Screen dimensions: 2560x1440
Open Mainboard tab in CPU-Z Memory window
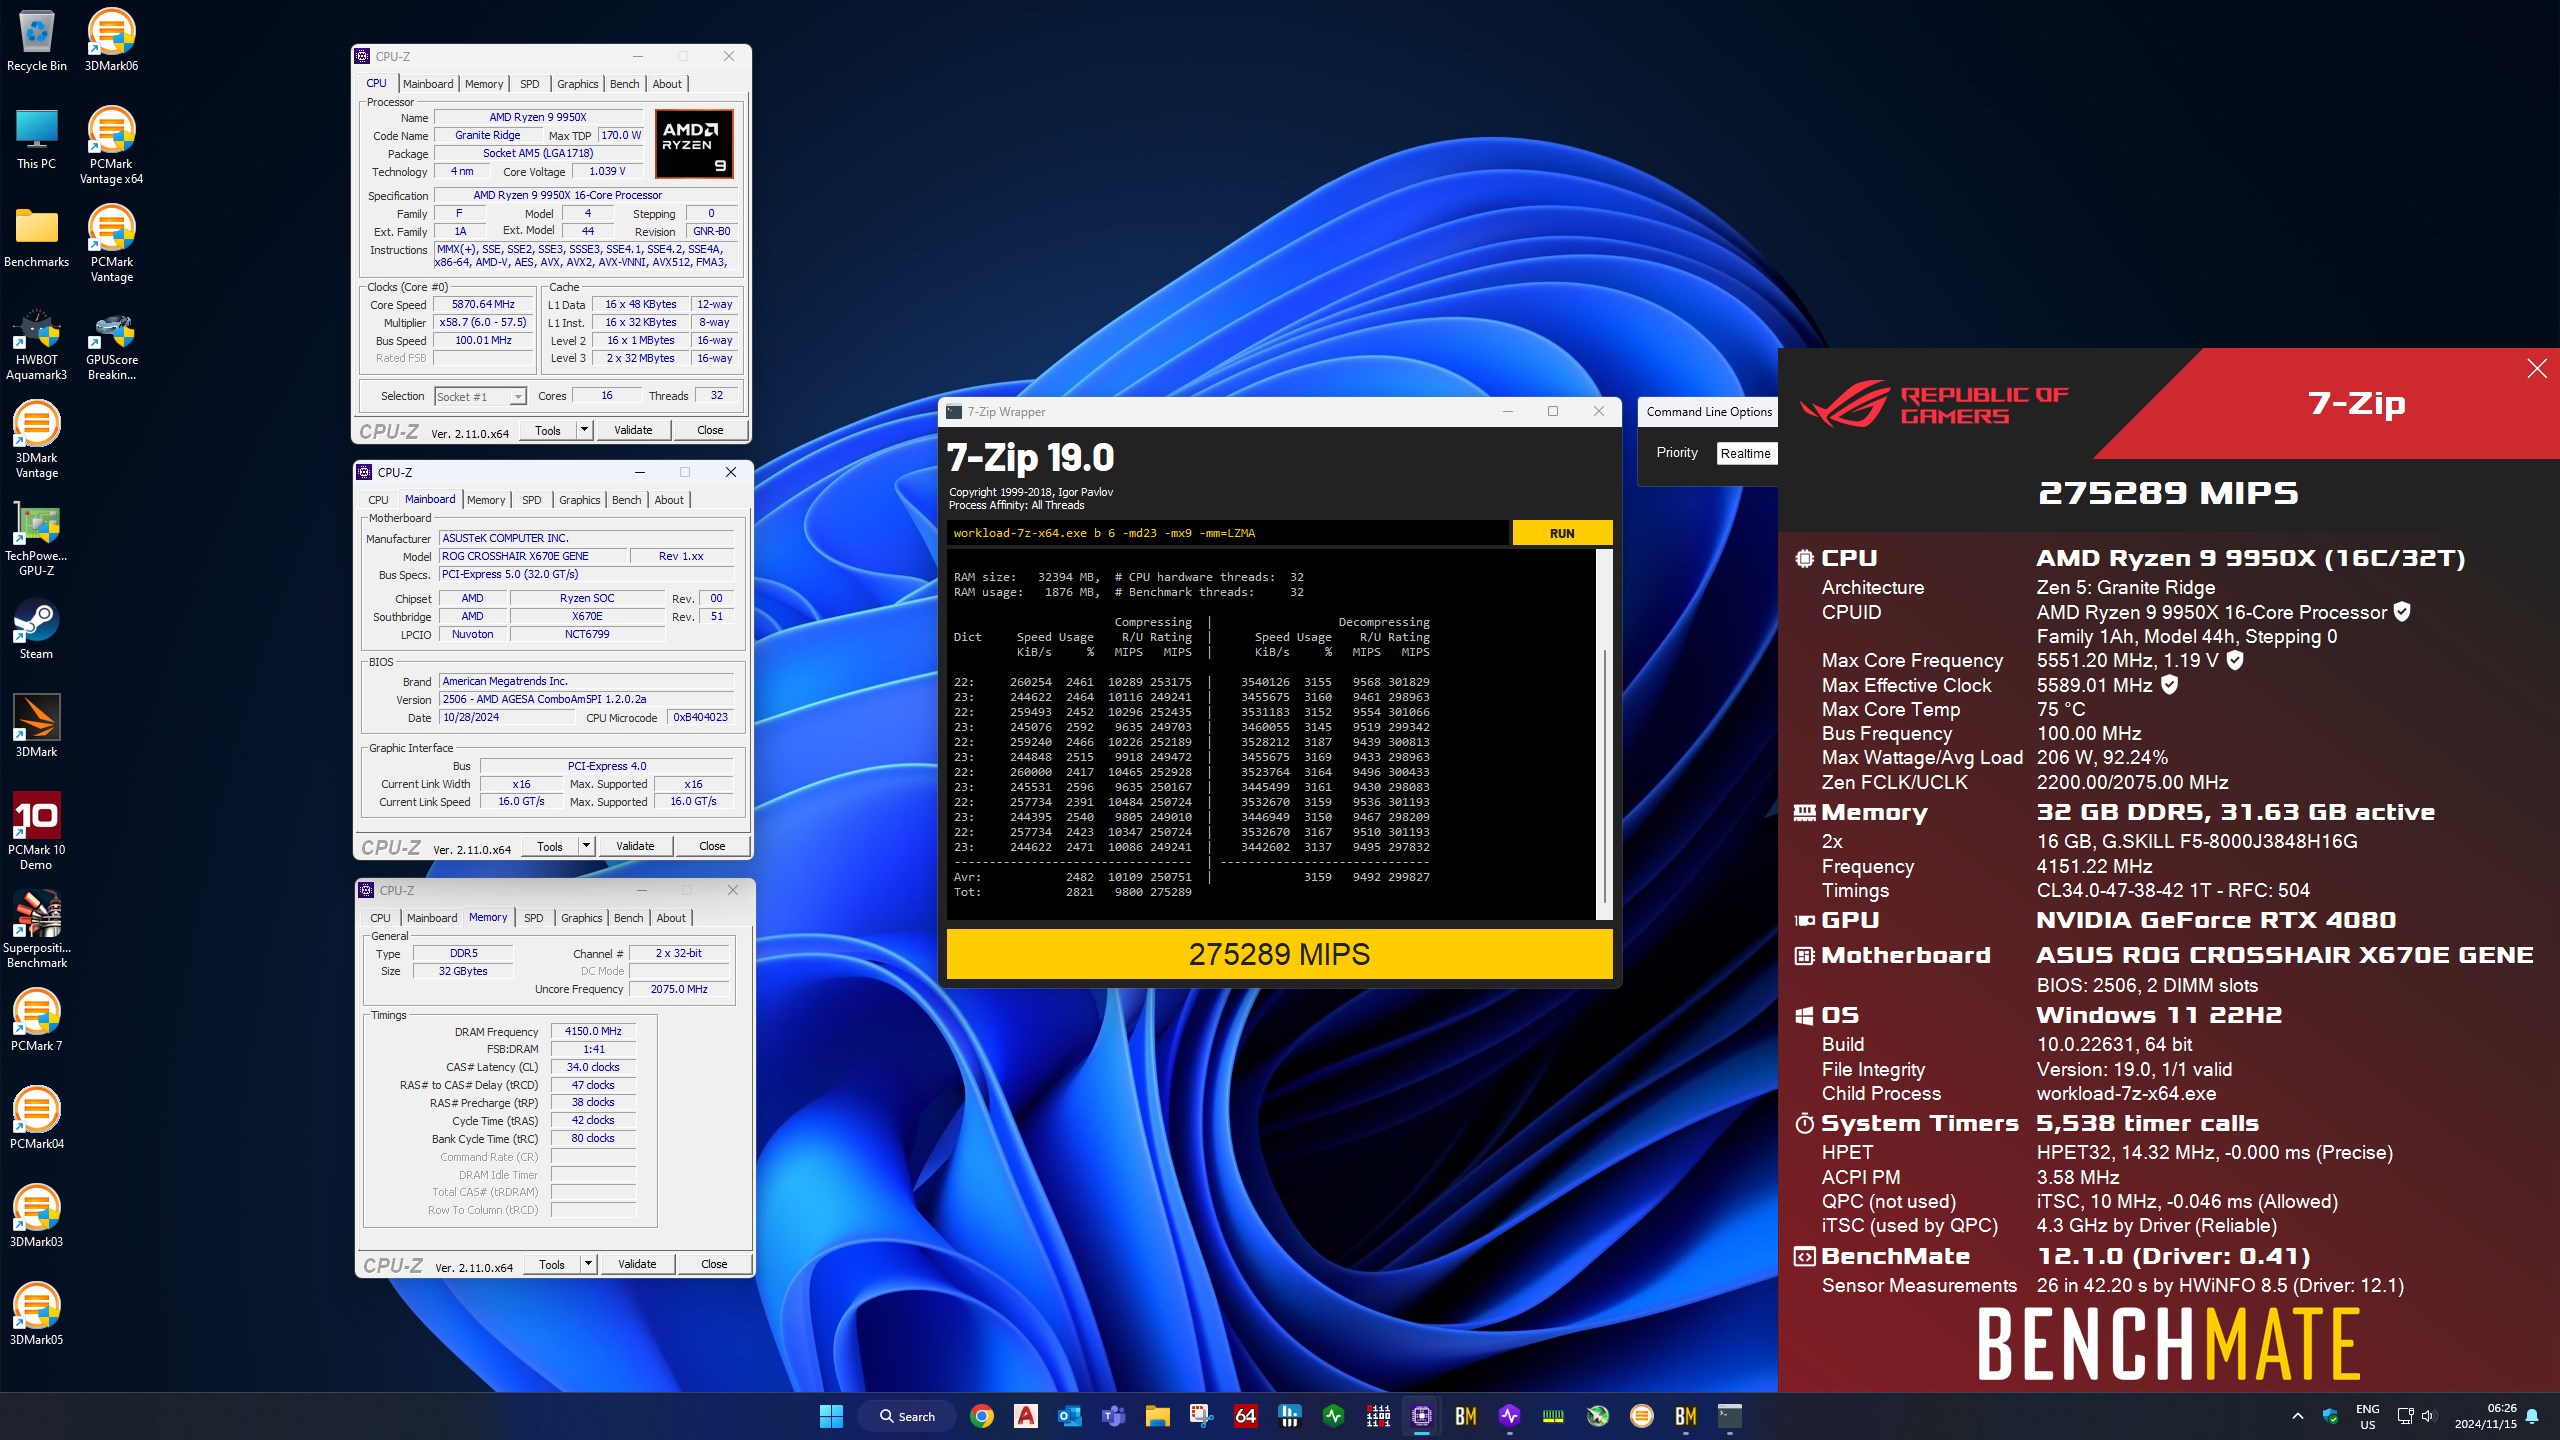click(432, 918)
